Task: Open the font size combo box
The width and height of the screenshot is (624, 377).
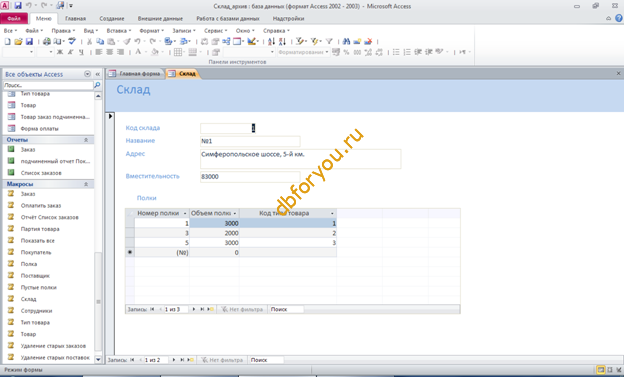Action: 45,52
